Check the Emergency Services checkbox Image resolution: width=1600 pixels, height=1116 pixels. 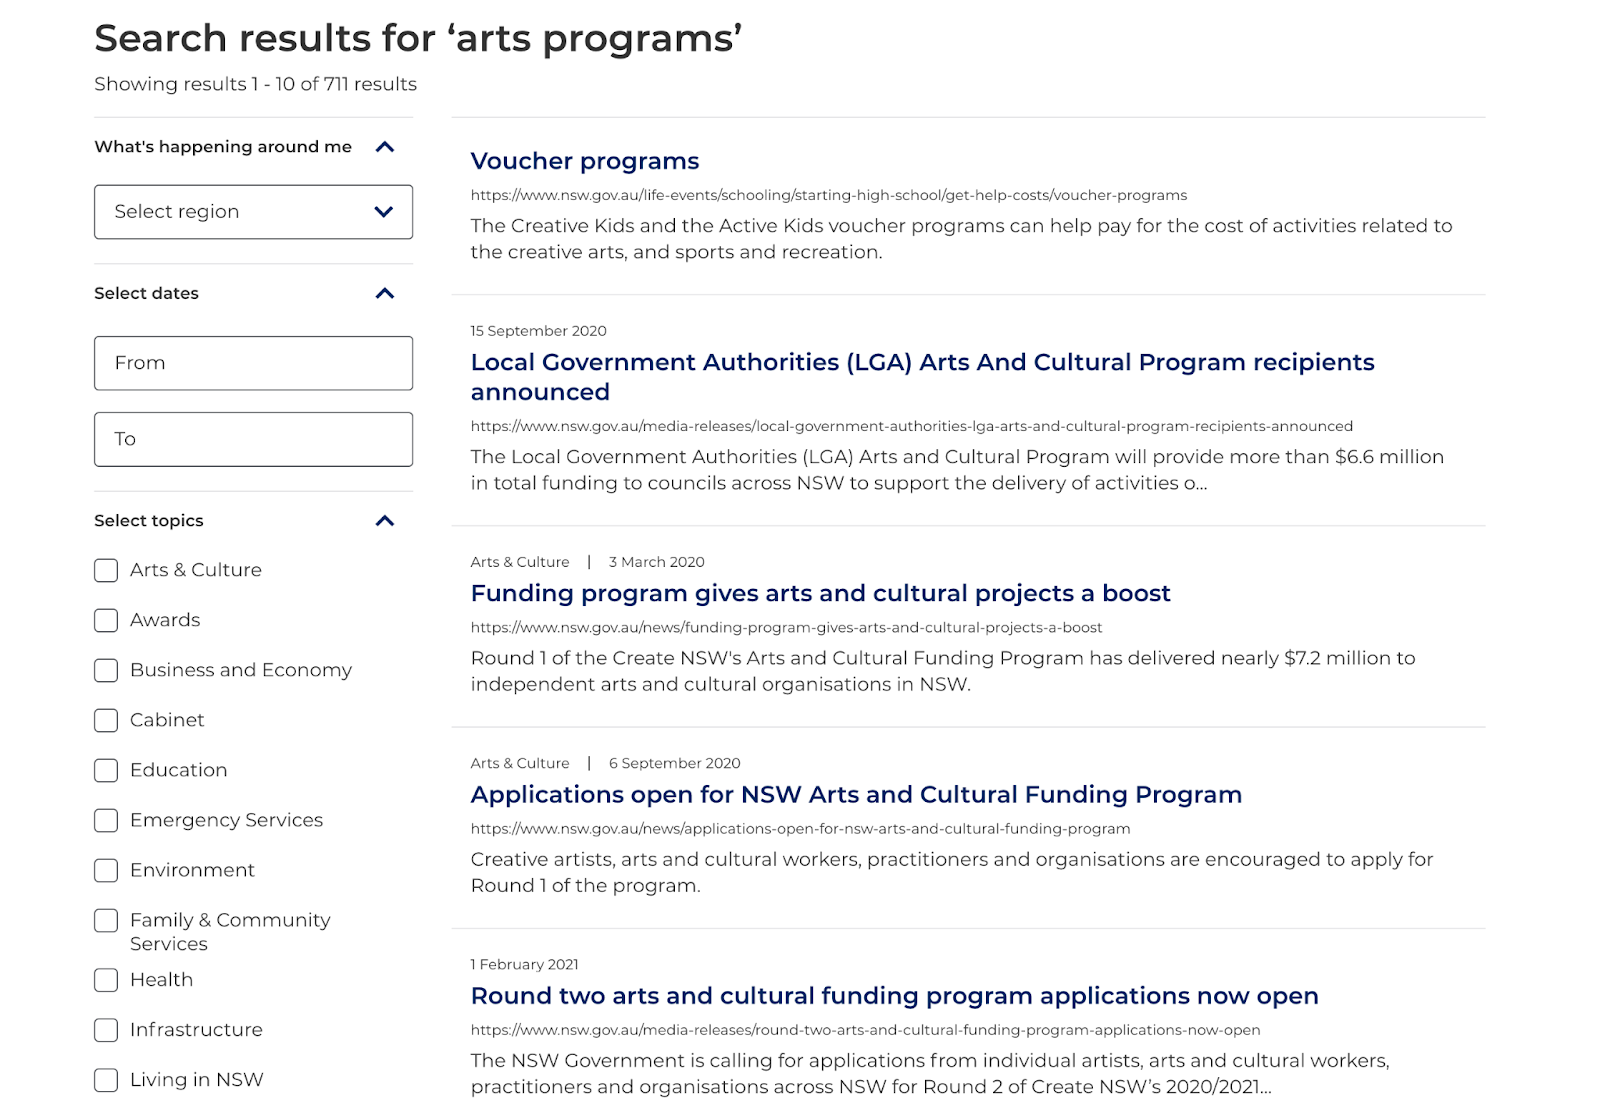pos(106,820)
